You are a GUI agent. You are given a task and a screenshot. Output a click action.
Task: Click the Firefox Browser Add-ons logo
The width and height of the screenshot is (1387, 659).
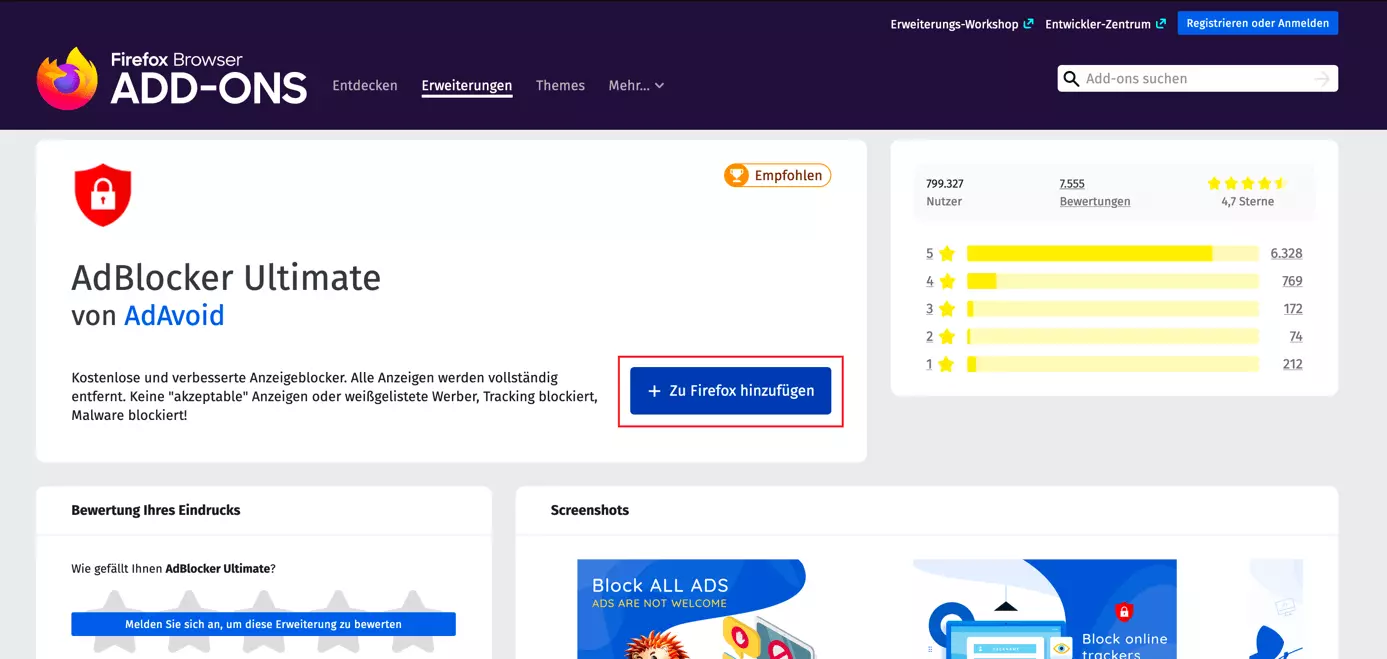(172, 78)
